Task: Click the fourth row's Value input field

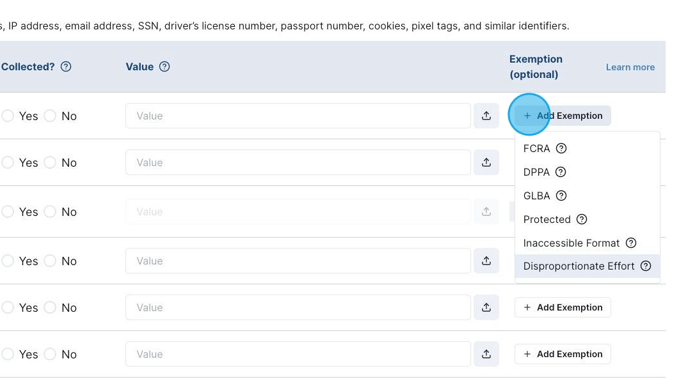Action: [298, 261]
